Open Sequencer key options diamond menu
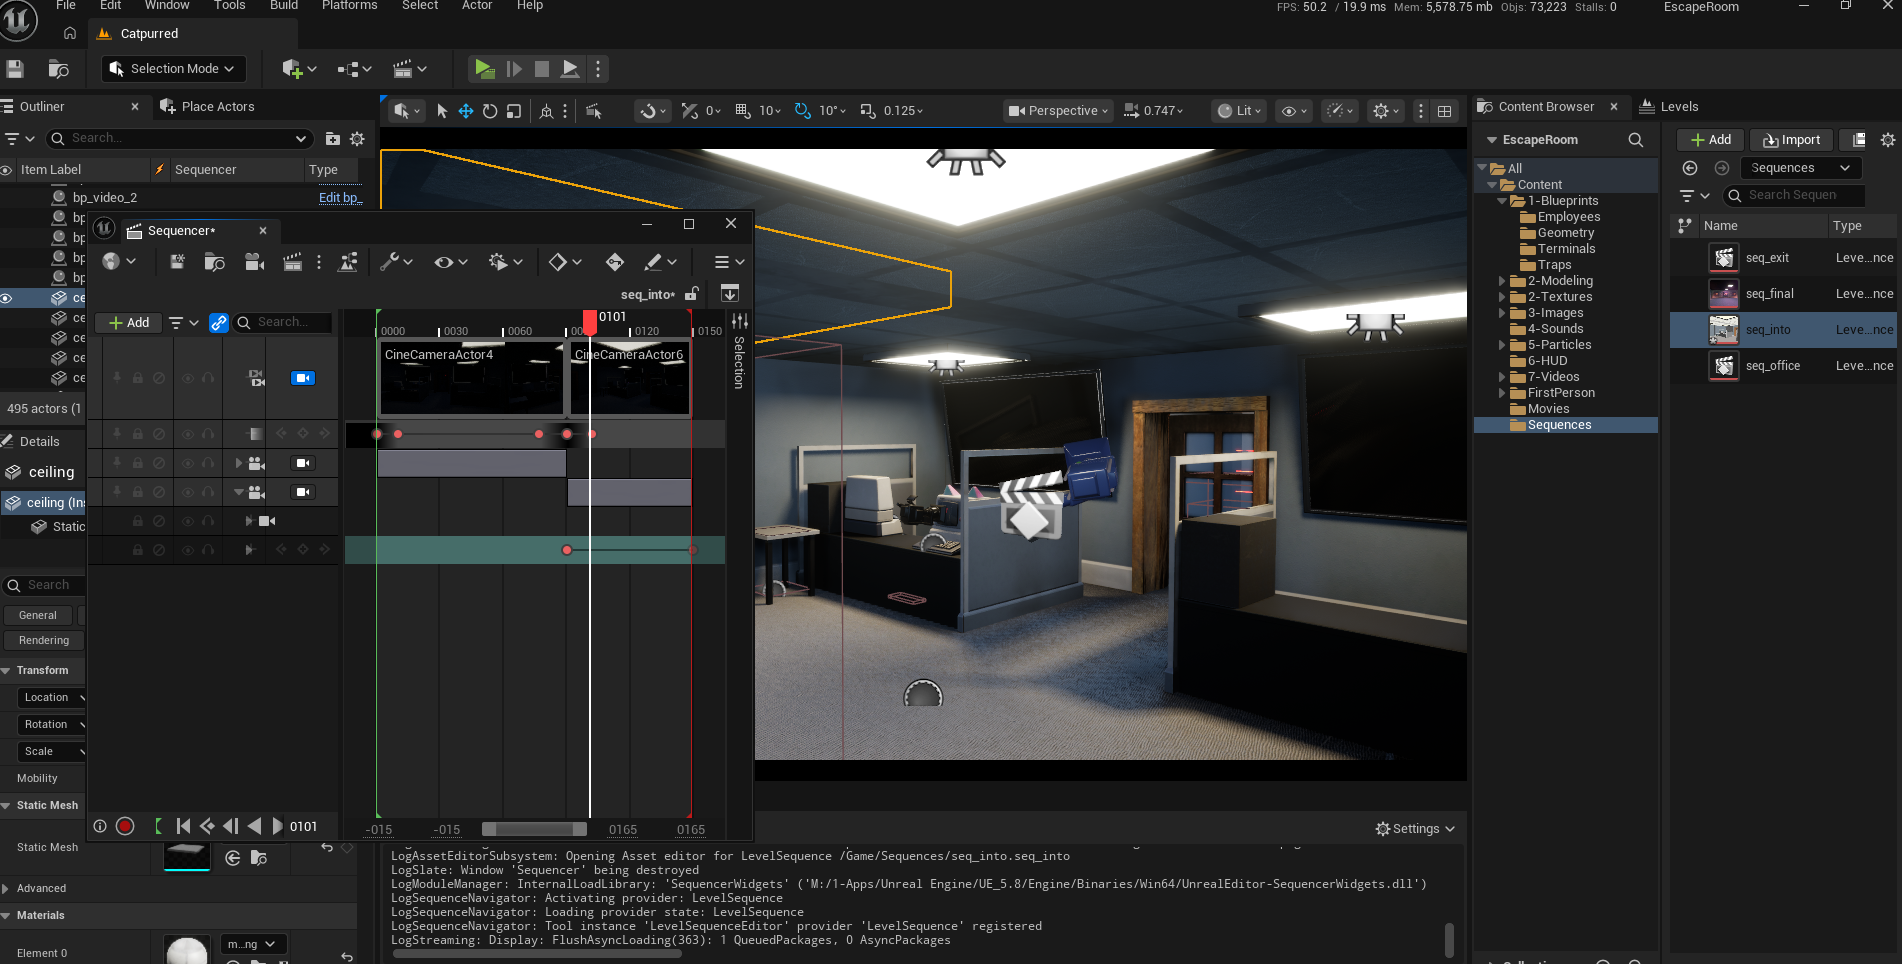1902x964 pixels. 565,262
